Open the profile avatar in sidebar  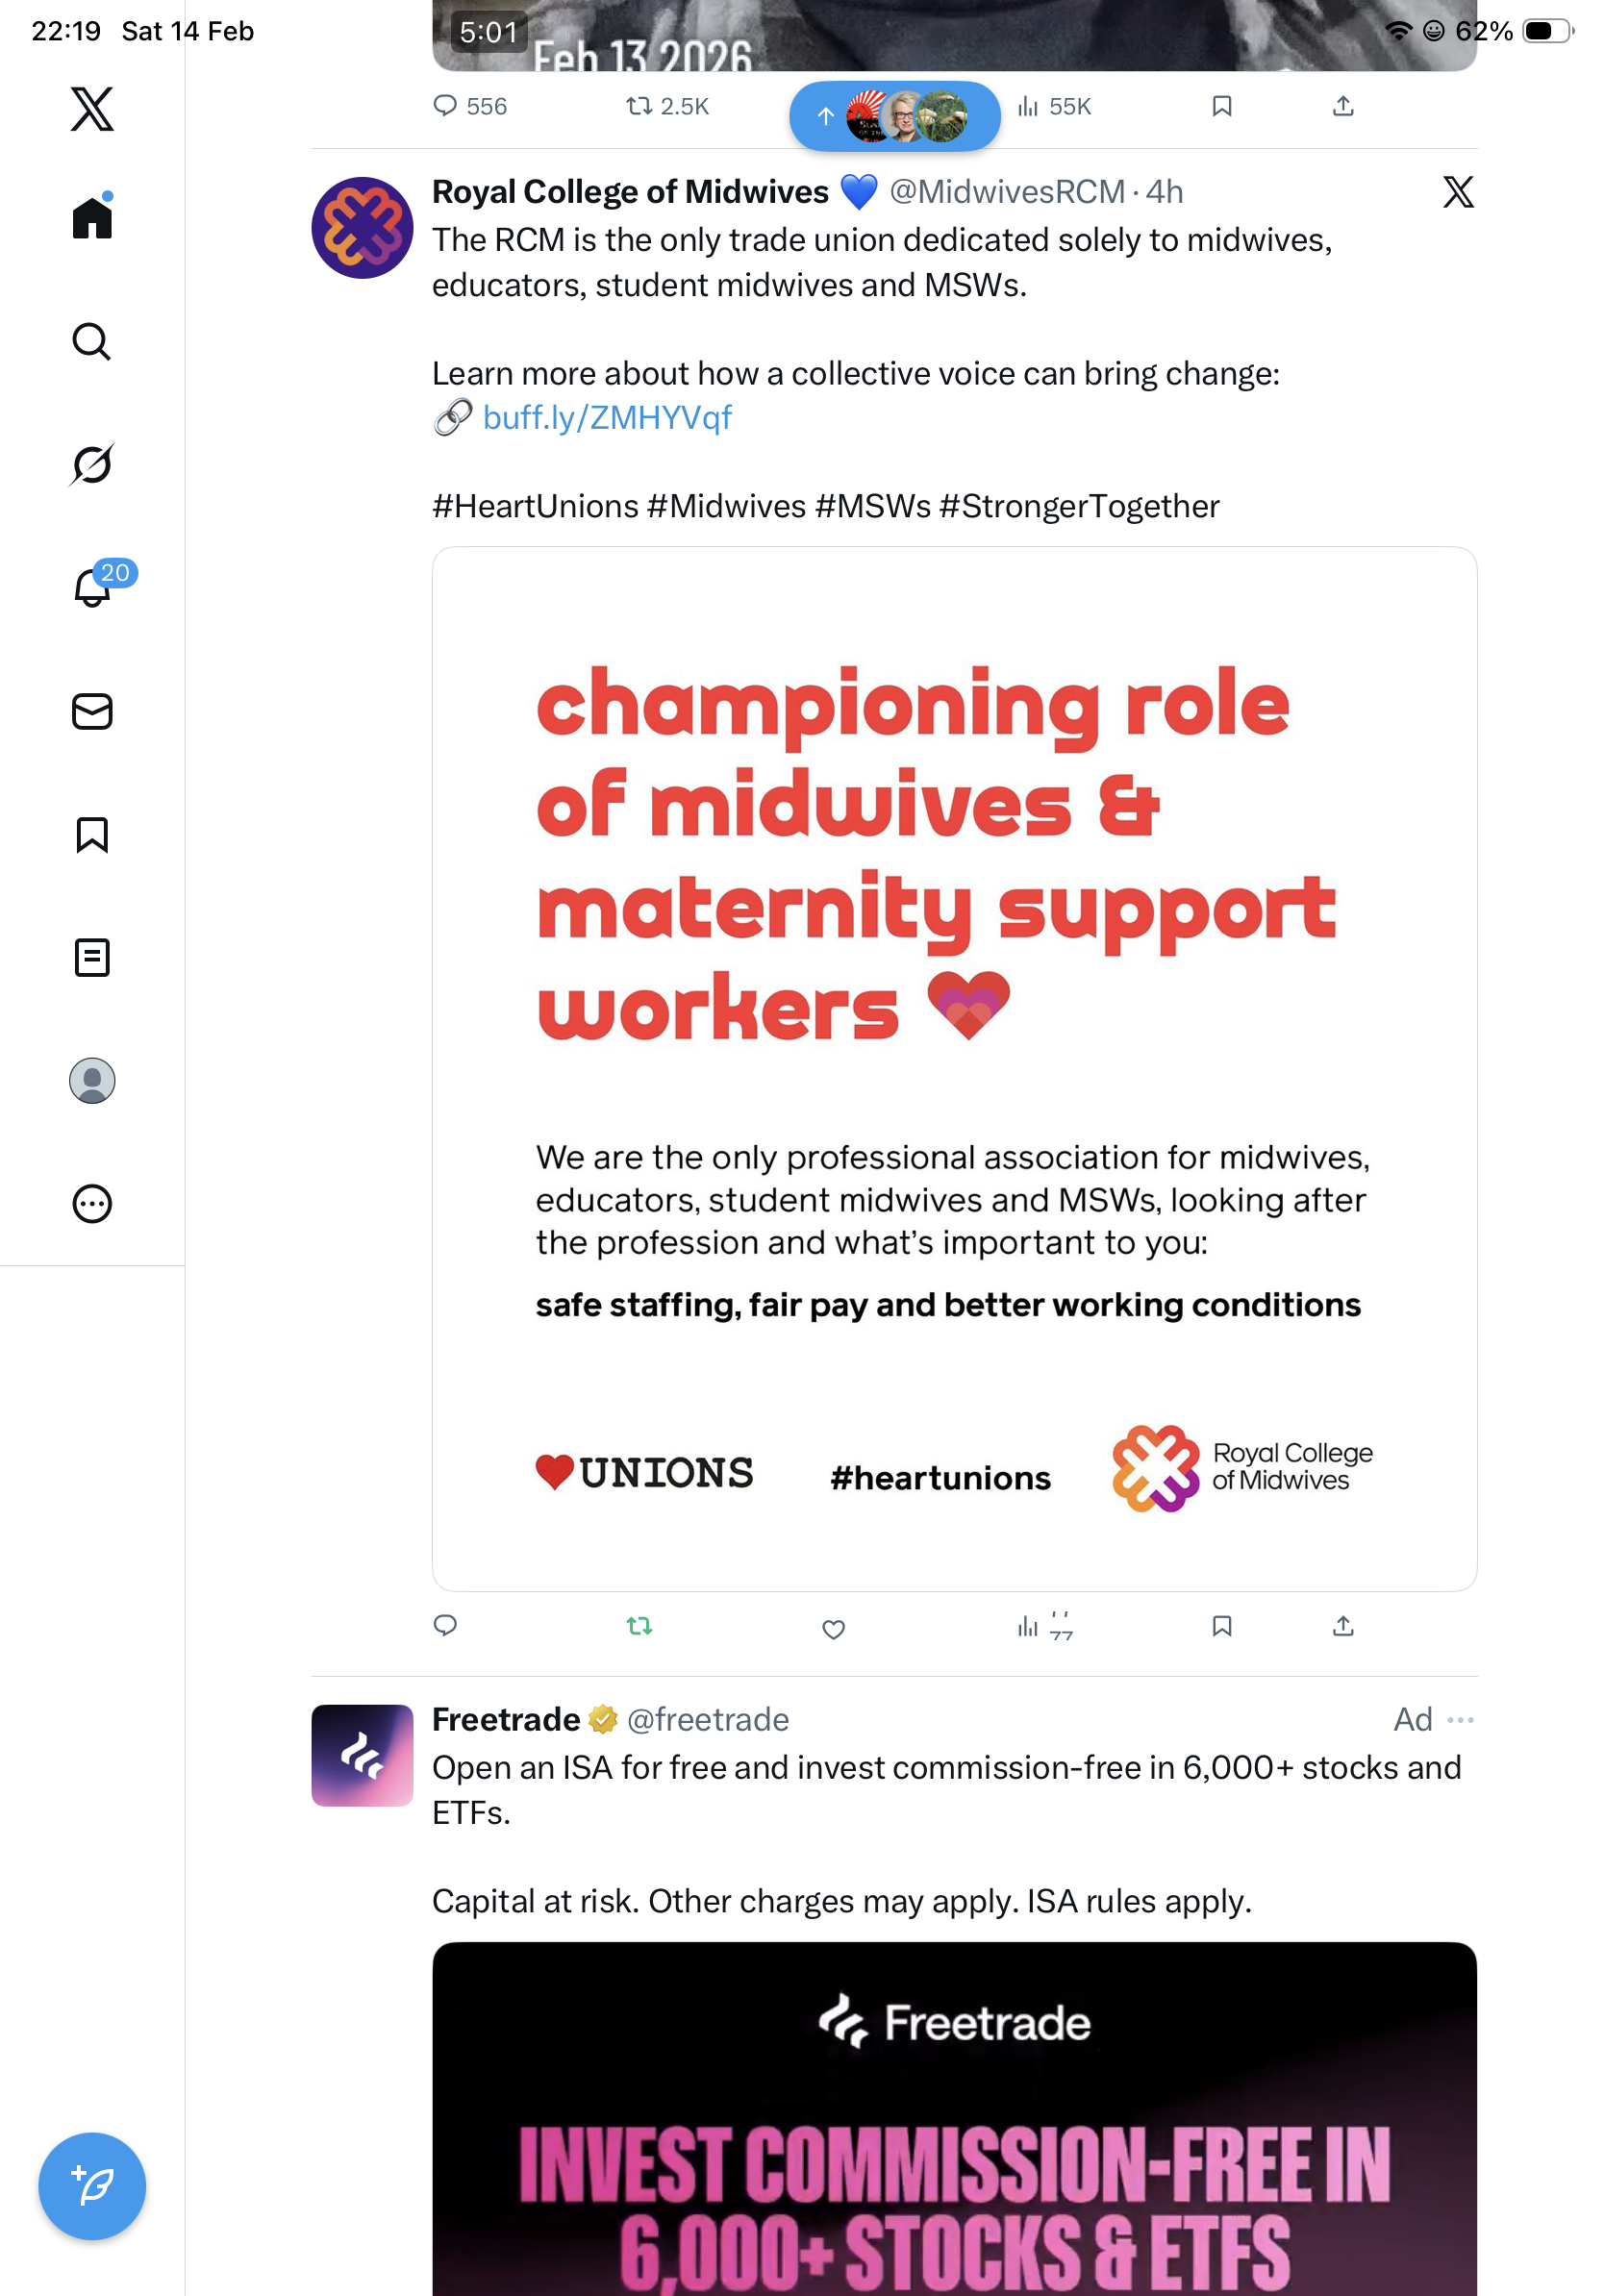tap(92, 1081)
